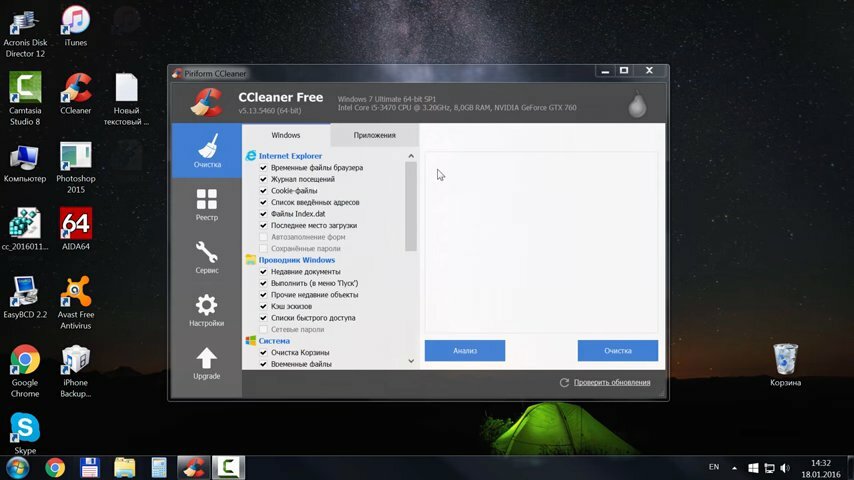Click the list scroll-down arrow

[x=411, y=361]
